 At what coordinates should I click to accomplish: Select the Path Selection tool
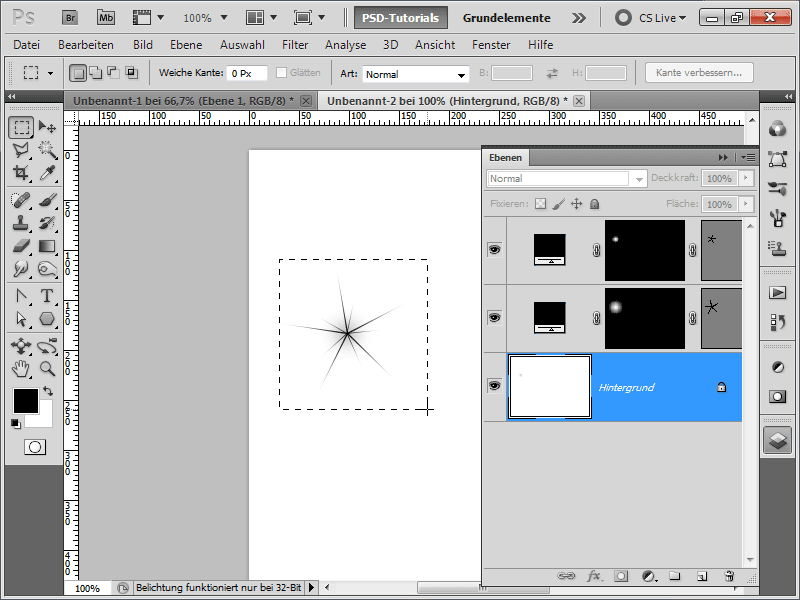click(21, 319)
